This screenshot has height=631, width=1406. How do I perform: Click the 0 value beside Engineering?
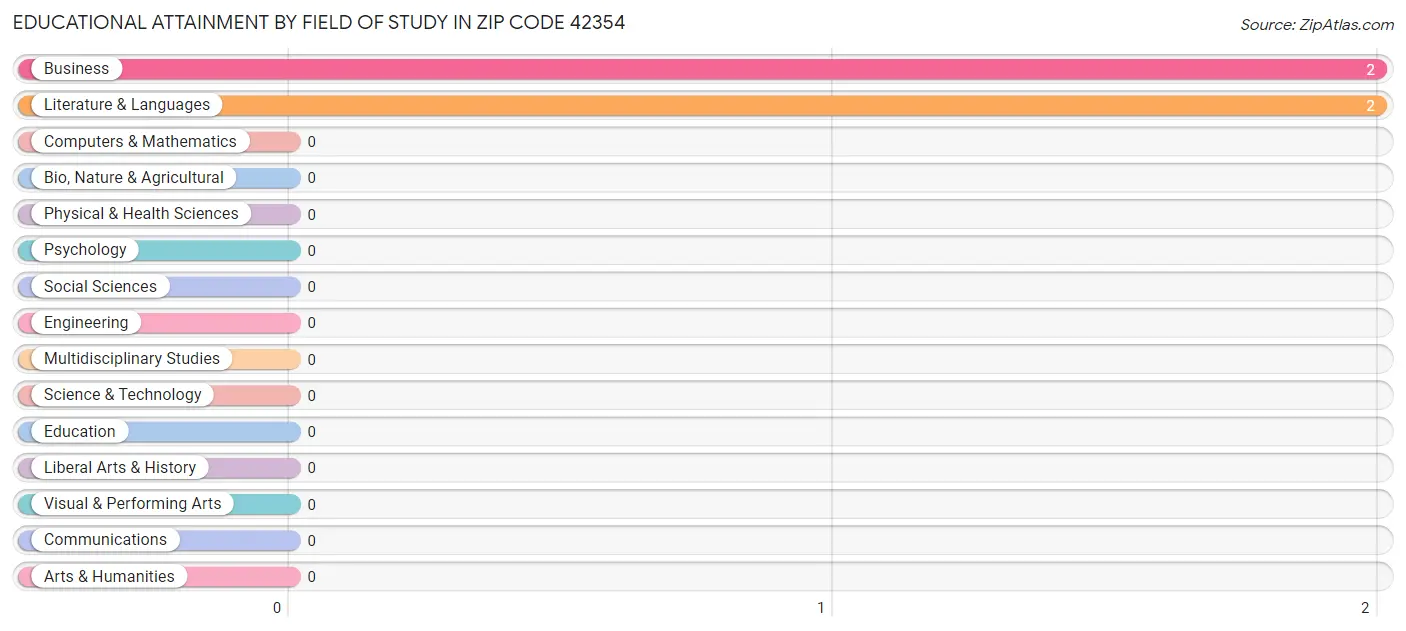[311, 323]
